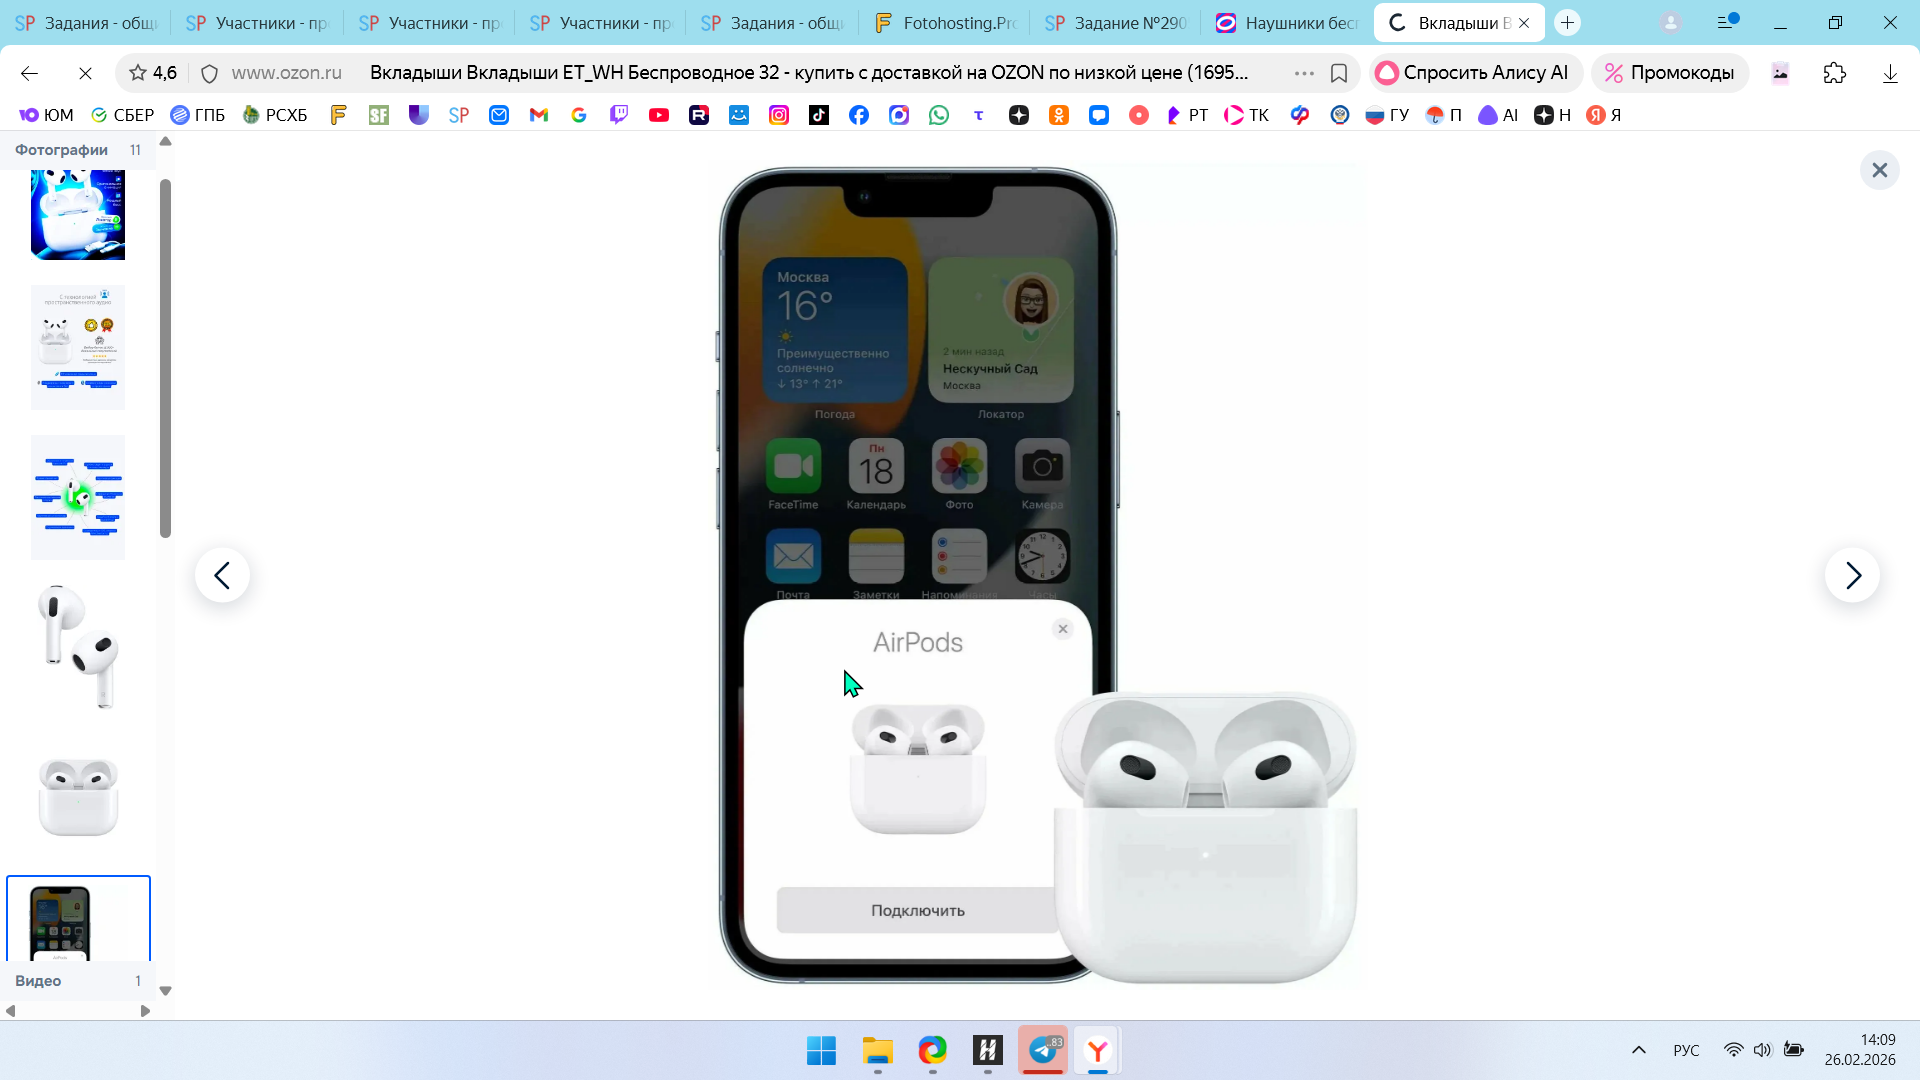Image resolution: width=1920 pixels, height=1080 pixels.
Task: Click the bookmark page icon in address bar
Action: (1339, 73)
